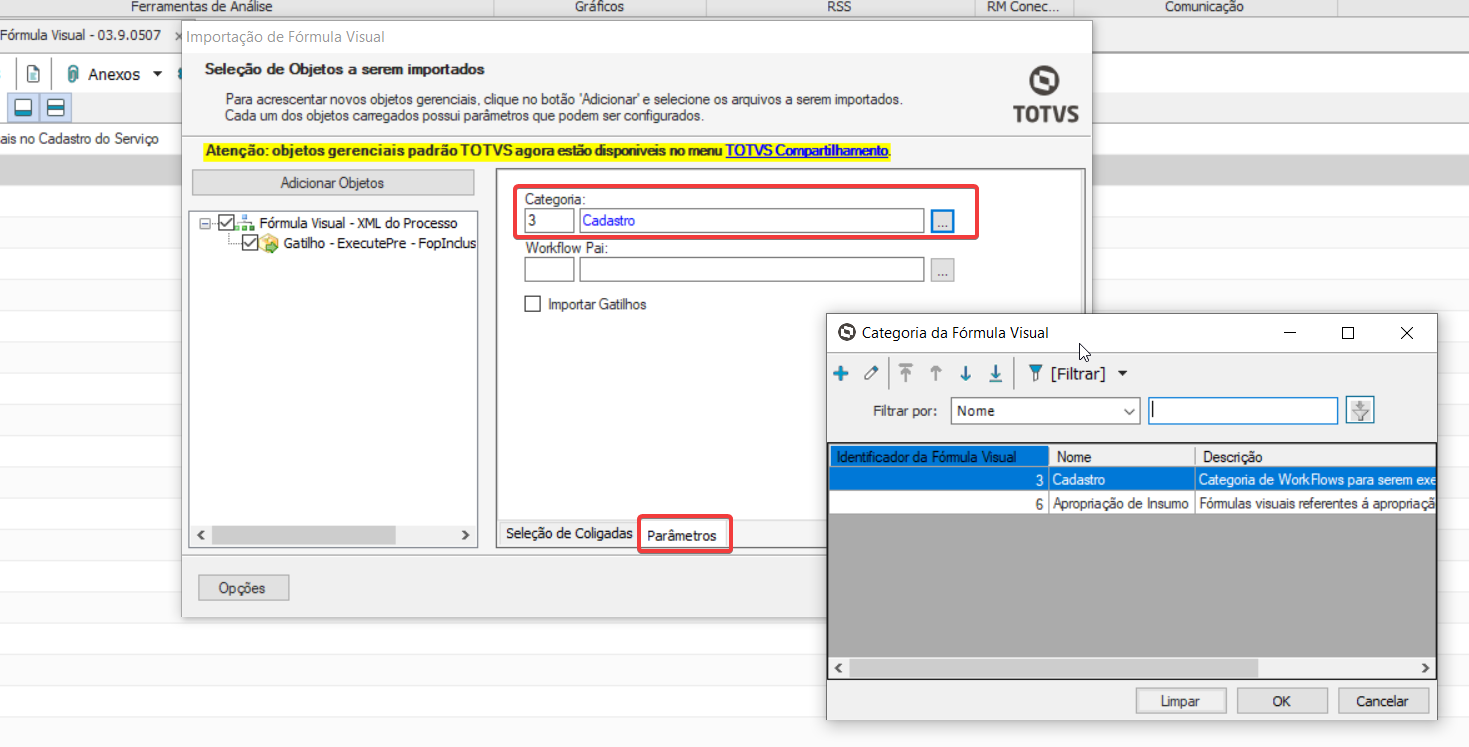Select the Apropriação de Insumo row
Image resolution: width=1469 pixels, height=747 pixels.
pos(1132,504)
